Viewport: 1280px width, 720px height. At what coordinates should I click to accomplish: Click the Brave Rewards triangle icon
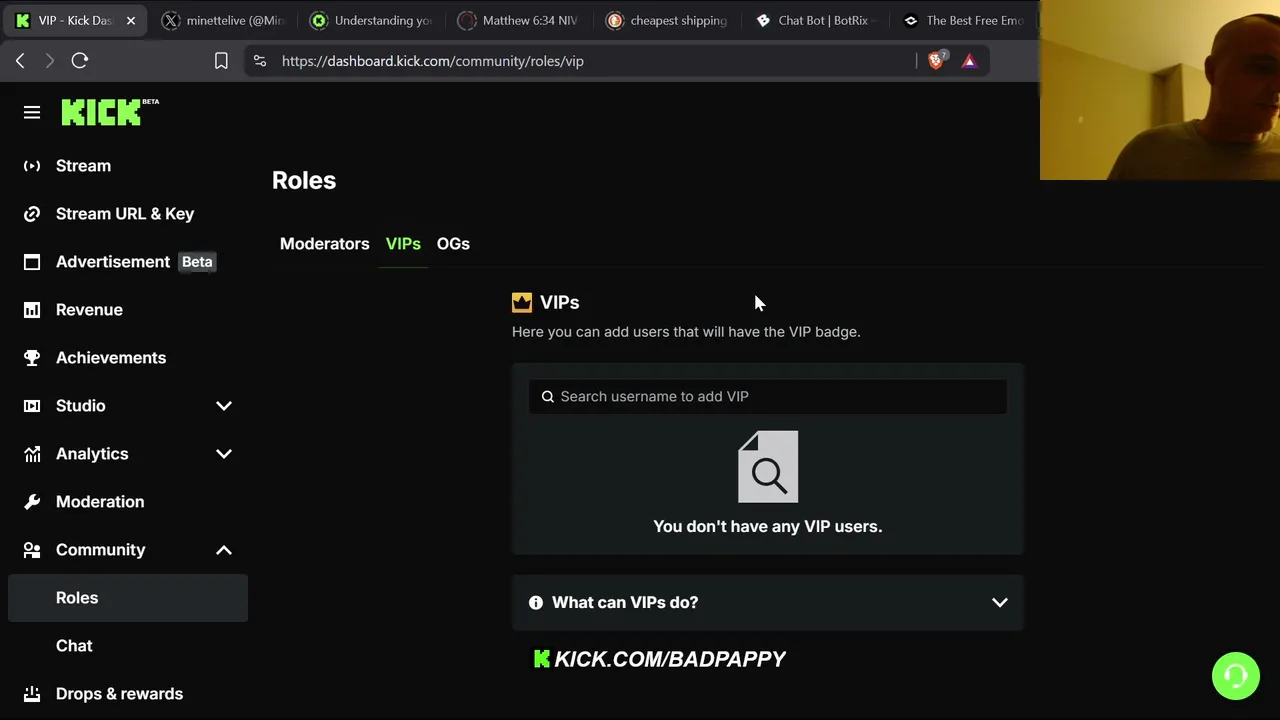(969, 61)
